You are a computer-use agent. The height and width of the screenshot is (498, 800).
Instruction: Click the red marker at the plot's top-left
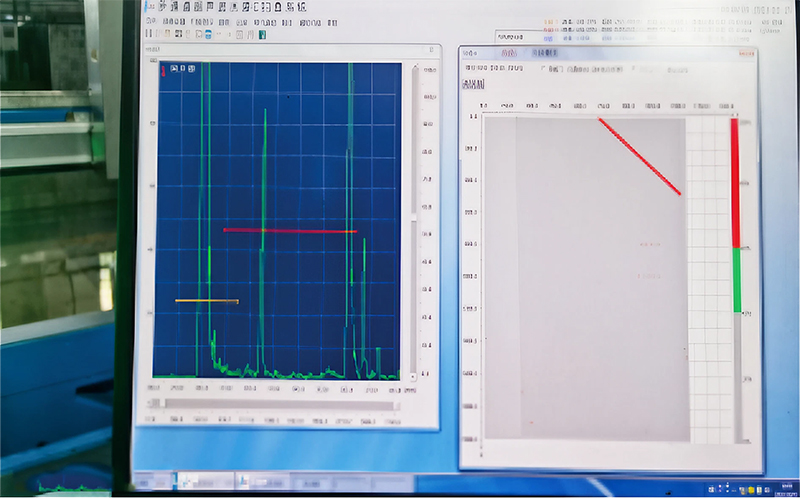coord(163,70)
